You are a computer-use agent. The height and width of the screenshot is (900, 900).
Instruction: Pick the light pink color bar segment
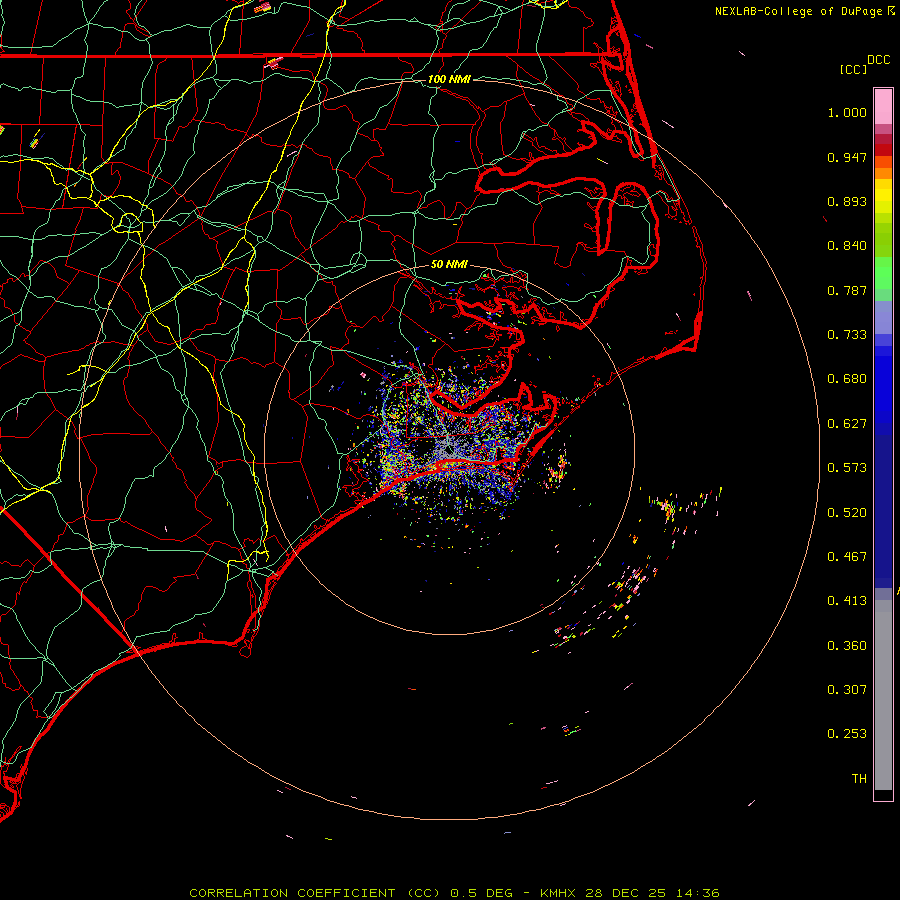pos(883,107)
